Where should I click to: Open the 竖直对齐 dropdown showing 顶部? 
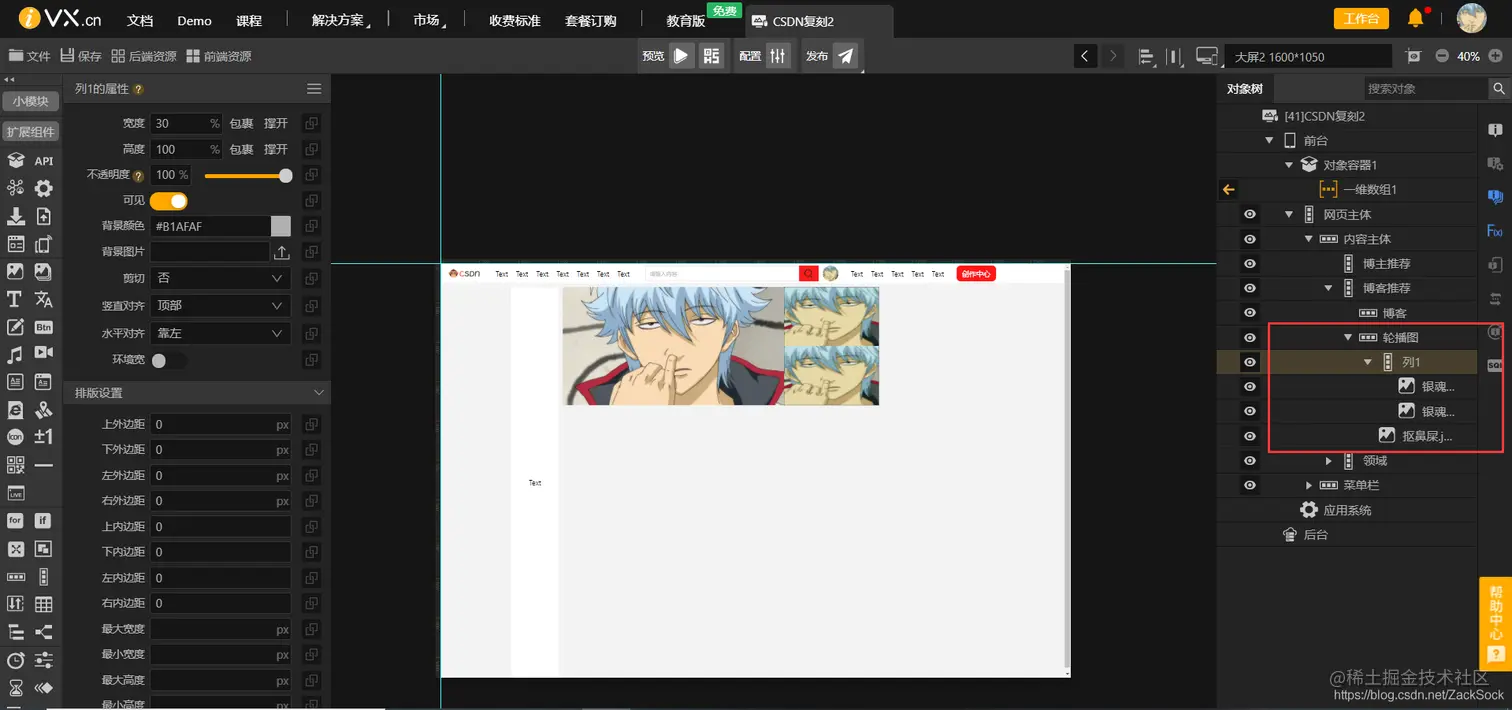[220, 305]
